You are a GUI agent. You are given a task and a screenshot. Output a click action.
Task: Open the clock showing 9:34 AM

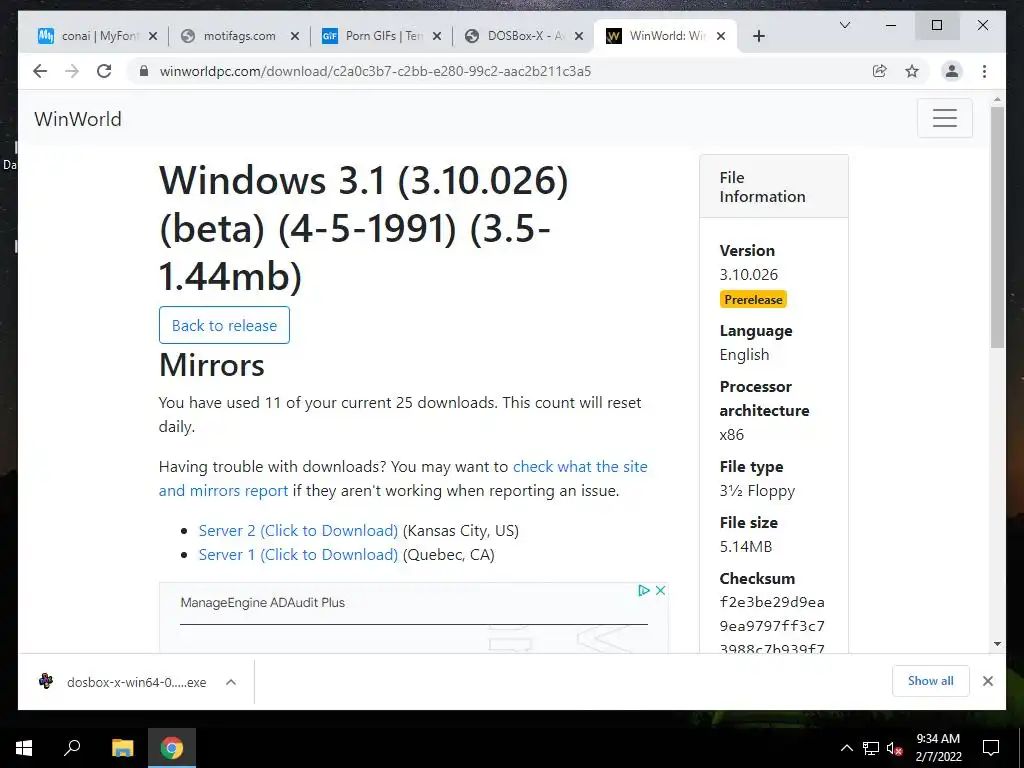coord(938,748)
